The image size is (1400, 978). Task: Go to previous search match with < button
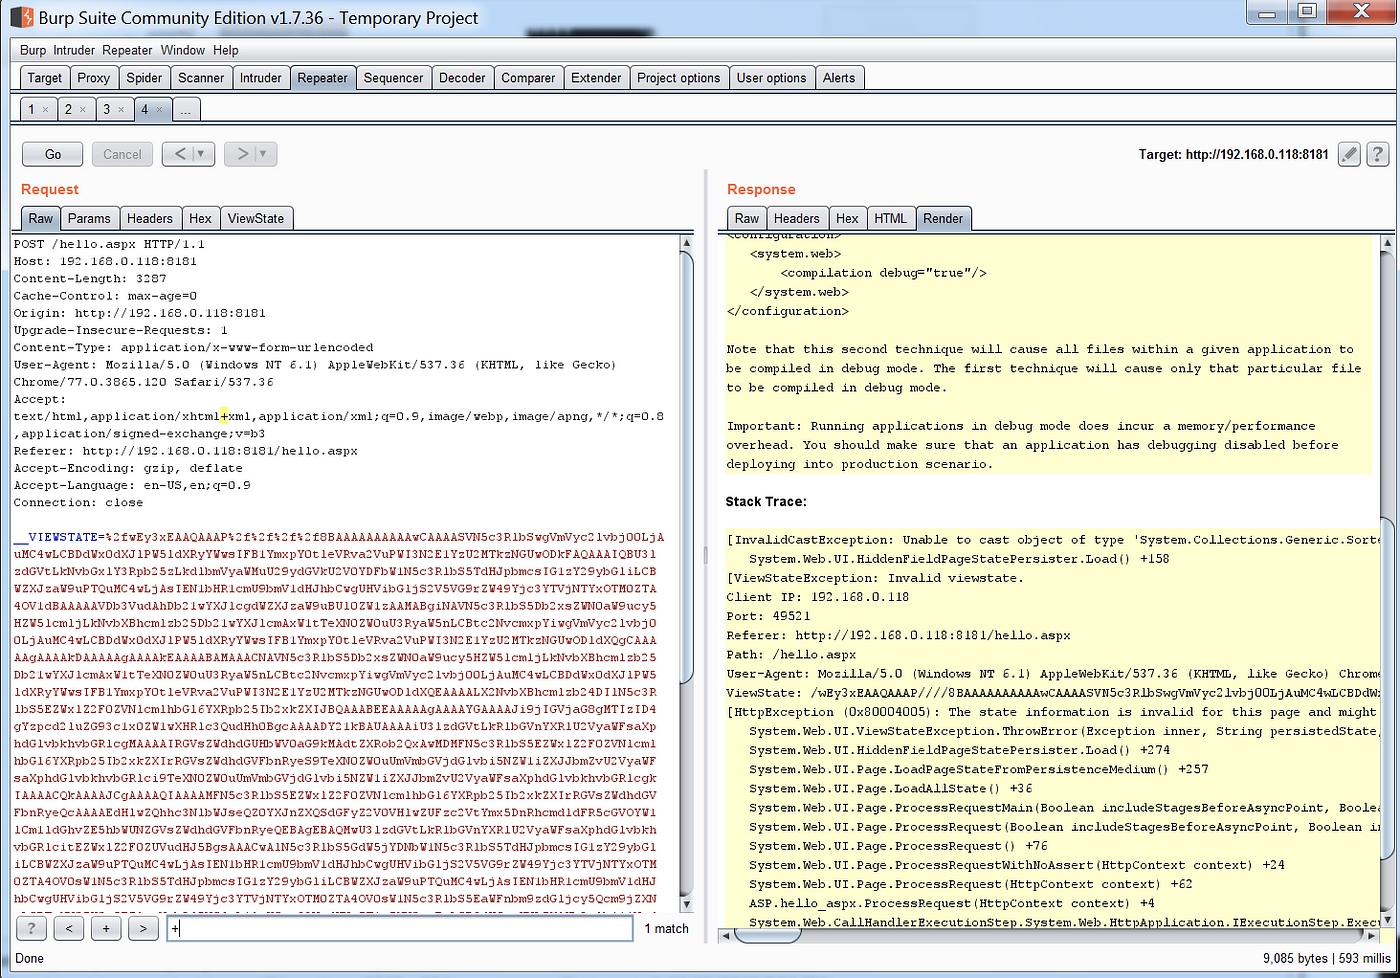(x=68, y=929)
